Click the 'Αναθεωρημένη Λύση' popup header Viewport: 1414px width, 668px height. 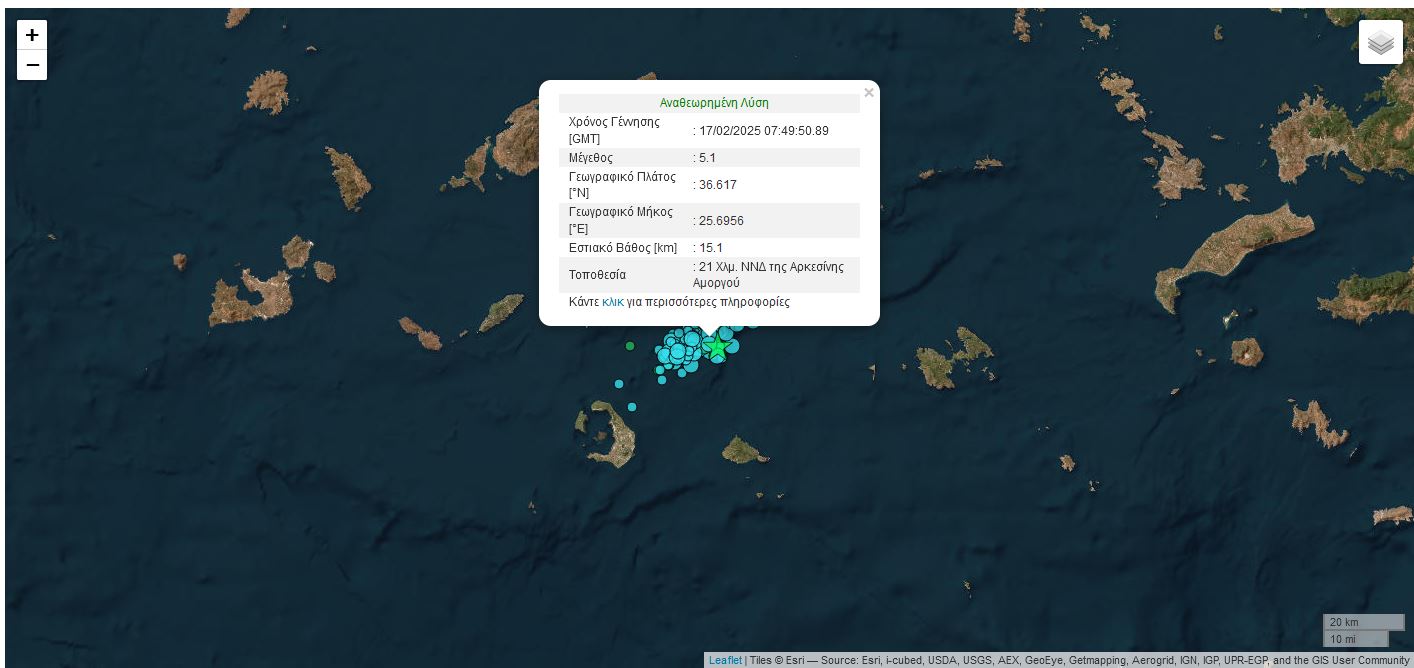coord(713,103)
